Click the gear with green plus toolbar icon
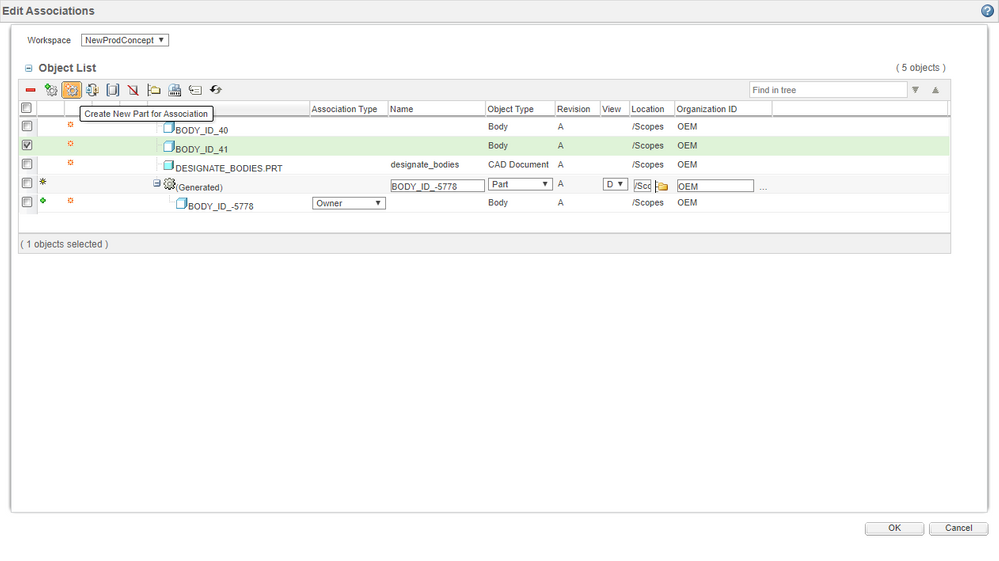This screenshot has height=561, width=999. [51, 90]
